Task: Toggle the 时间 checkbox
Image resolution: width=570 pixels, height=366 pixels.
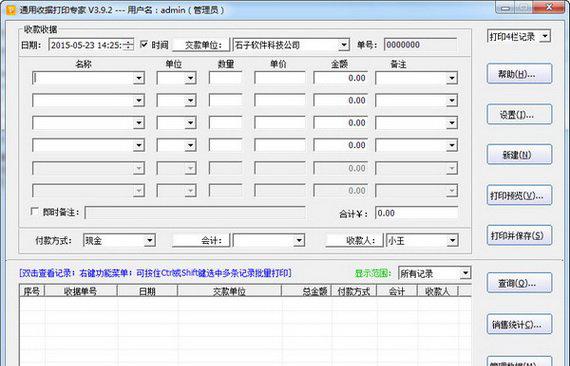Action: [144, 44]
